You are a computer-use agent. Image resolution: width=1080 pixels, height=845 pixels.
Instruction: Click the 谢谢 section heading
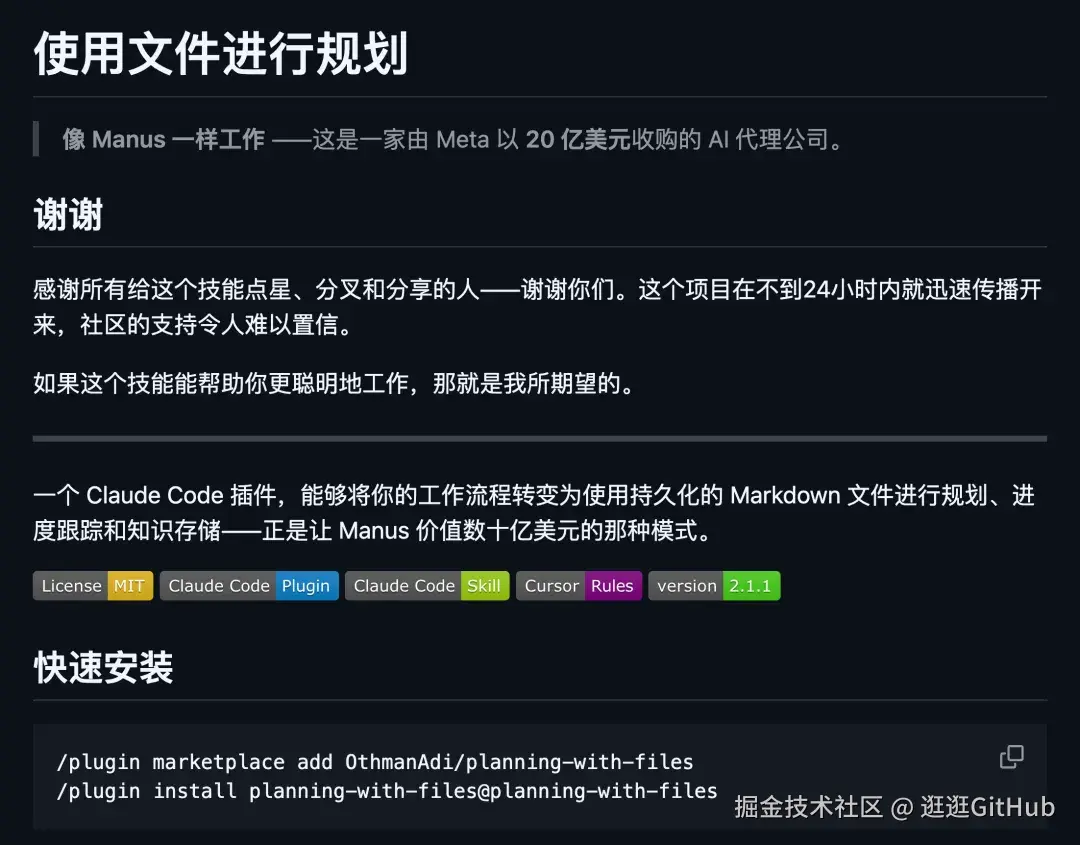pos(67,213)
